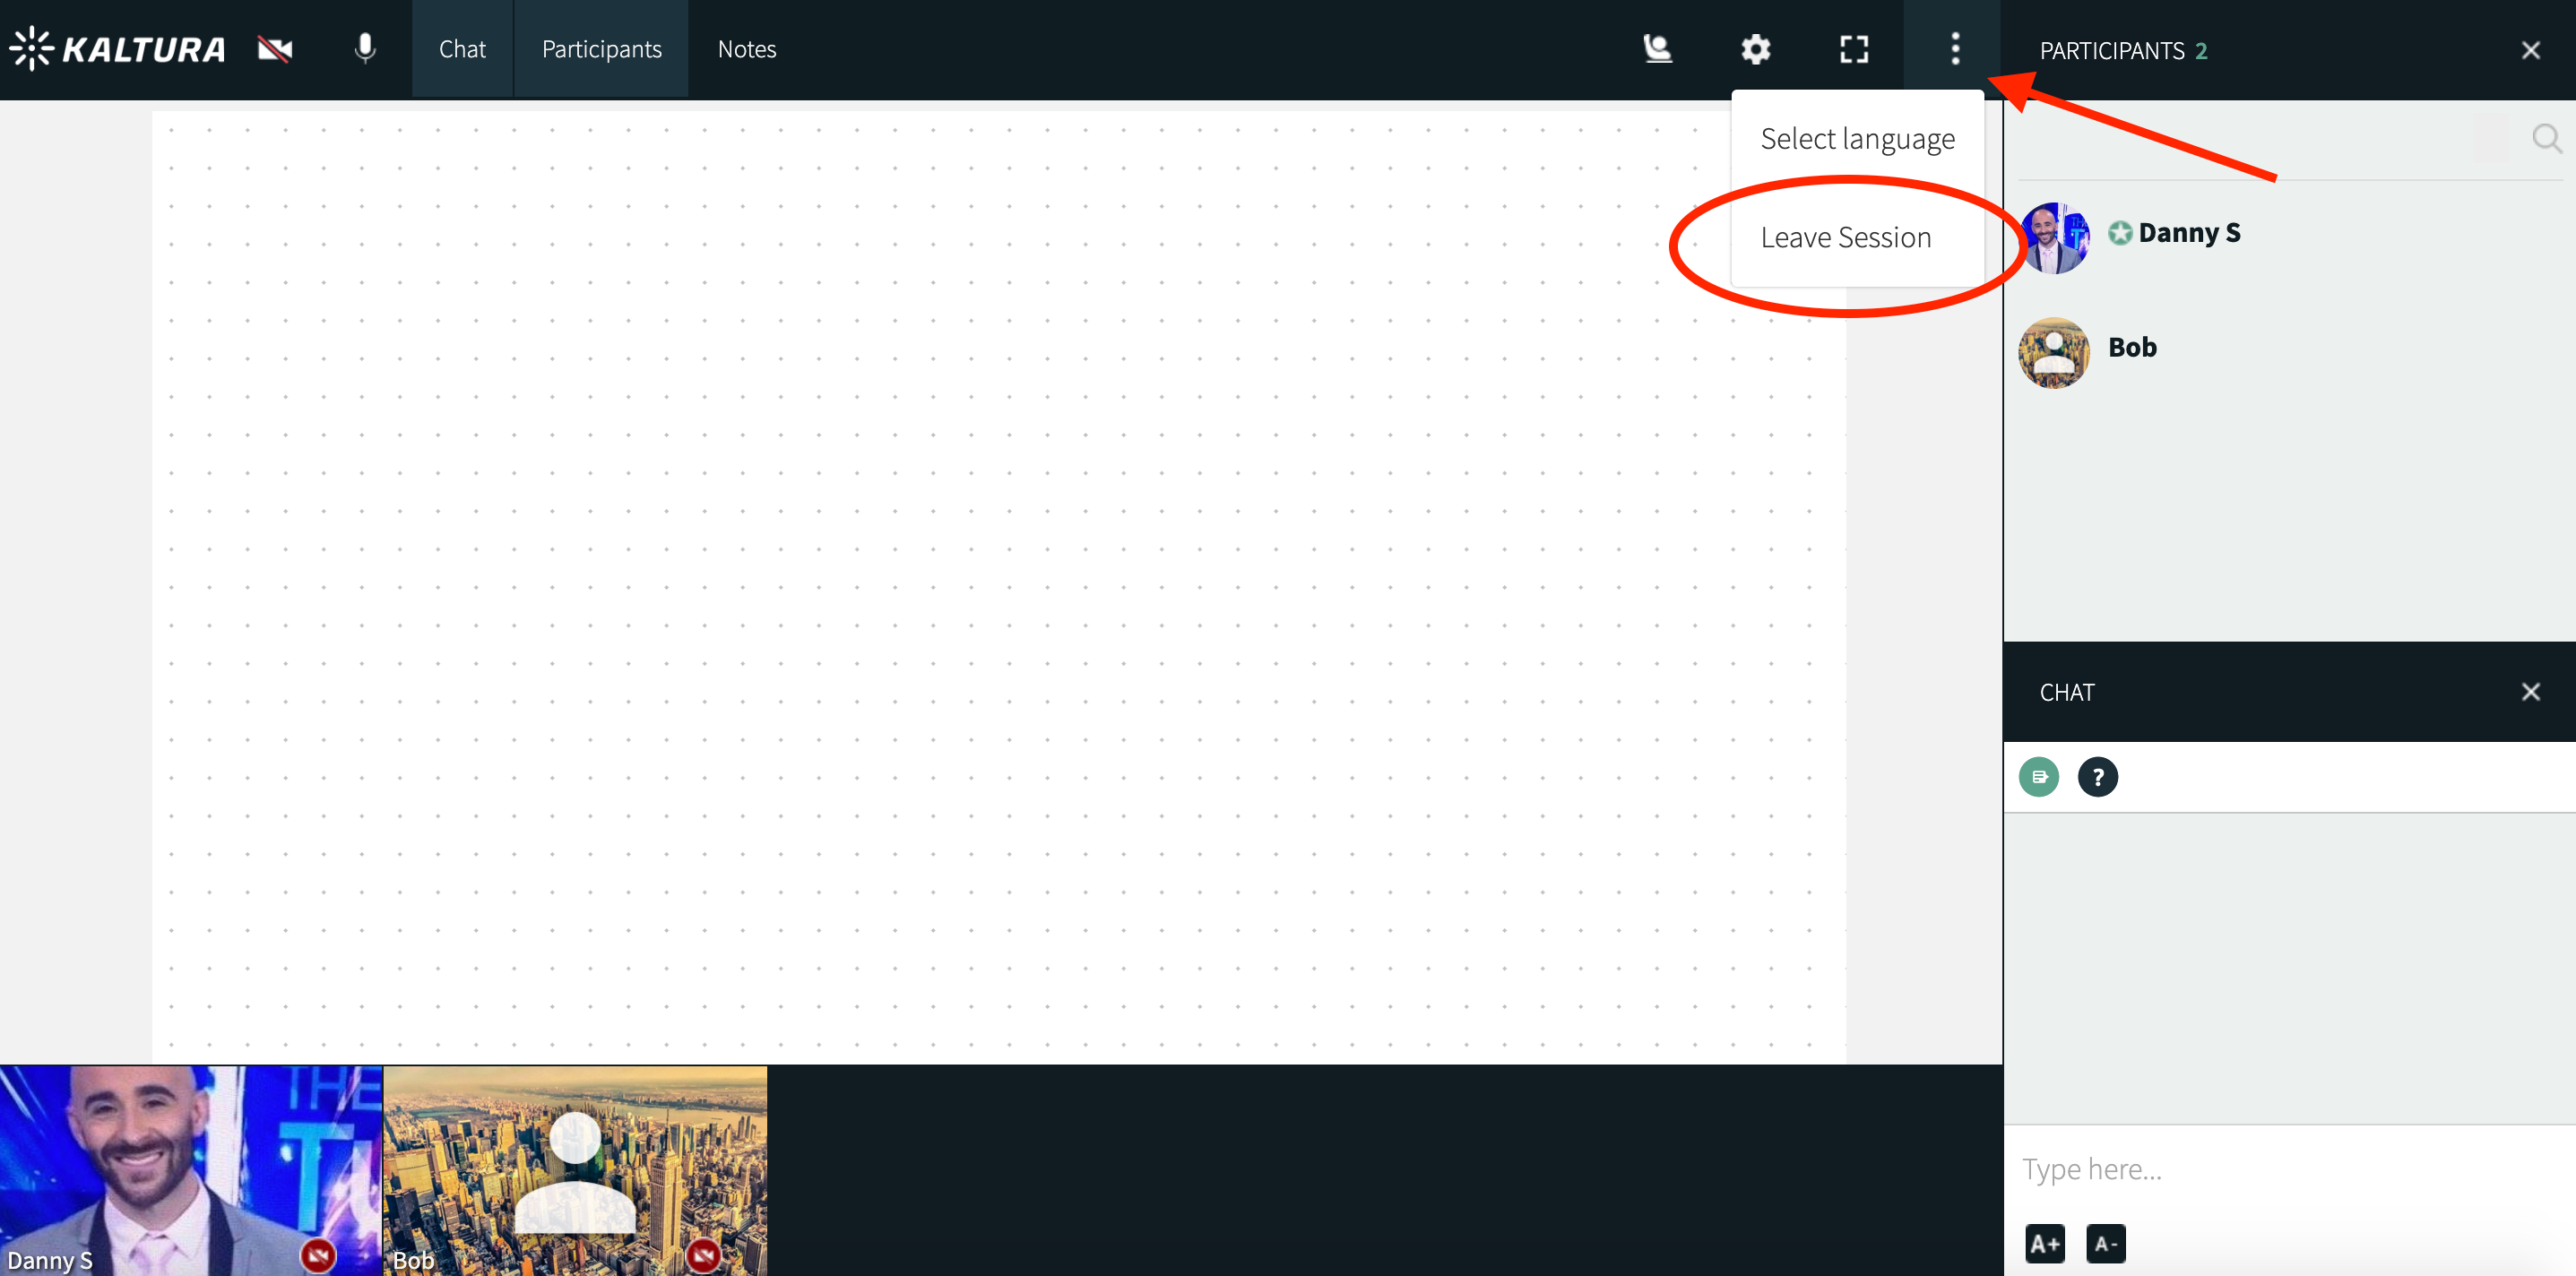Screen dimensions: 2576x1276
Task: Switch to the Participants tab
Action: [601, 49]
